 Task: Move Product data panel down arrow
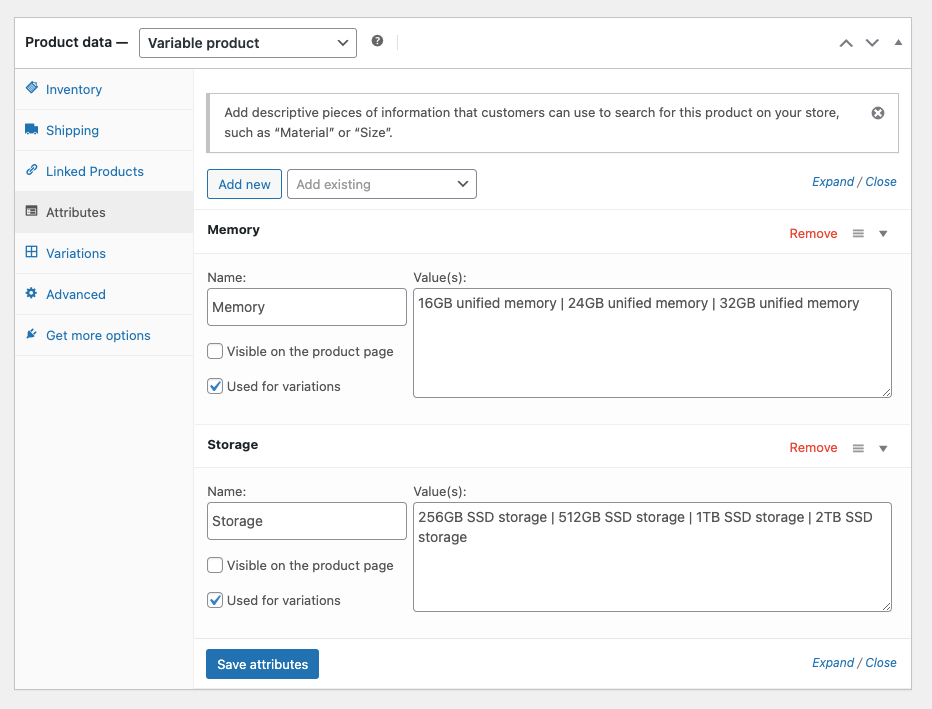click(872, 43)
